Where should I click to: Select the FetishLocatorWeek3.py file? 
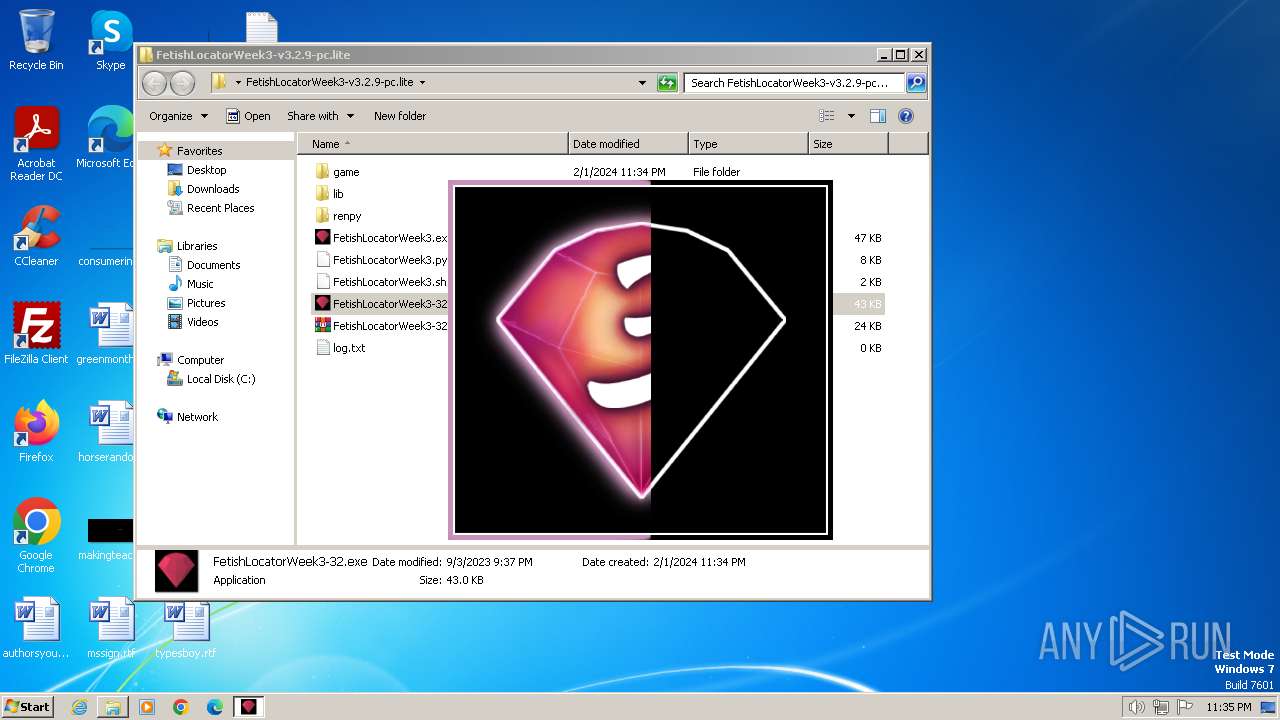381,260
